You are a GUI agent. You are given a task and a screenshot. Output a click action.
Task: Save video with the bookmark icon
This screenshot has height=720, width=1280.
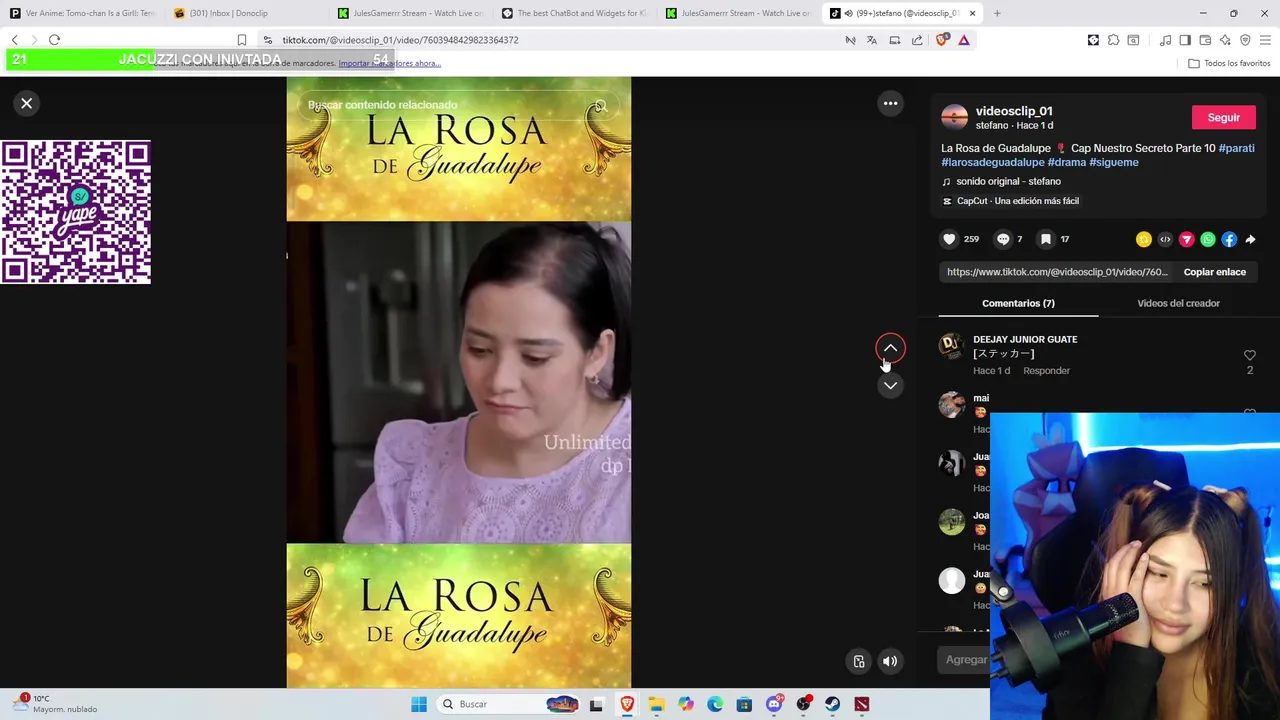[1046, 239]
